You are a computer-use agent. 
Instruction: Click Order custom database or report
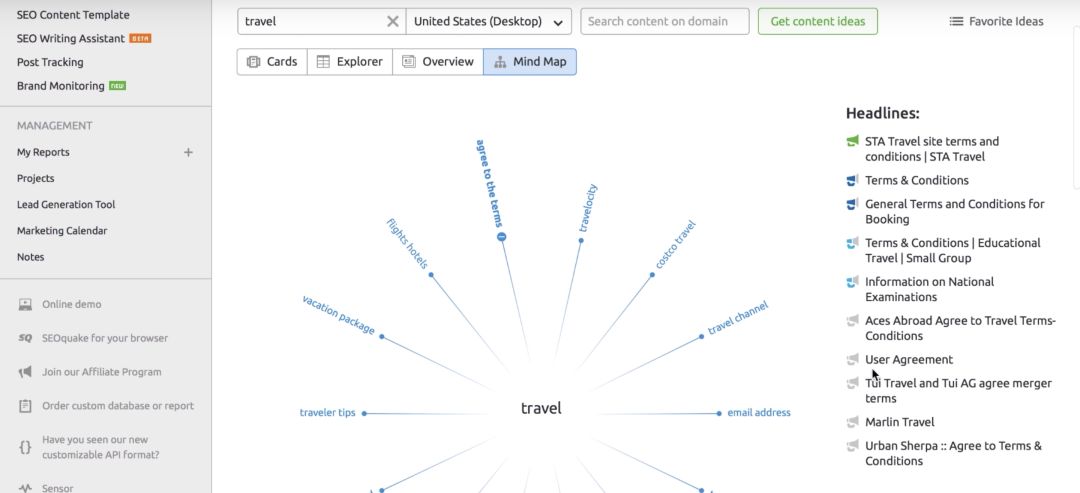118,406
